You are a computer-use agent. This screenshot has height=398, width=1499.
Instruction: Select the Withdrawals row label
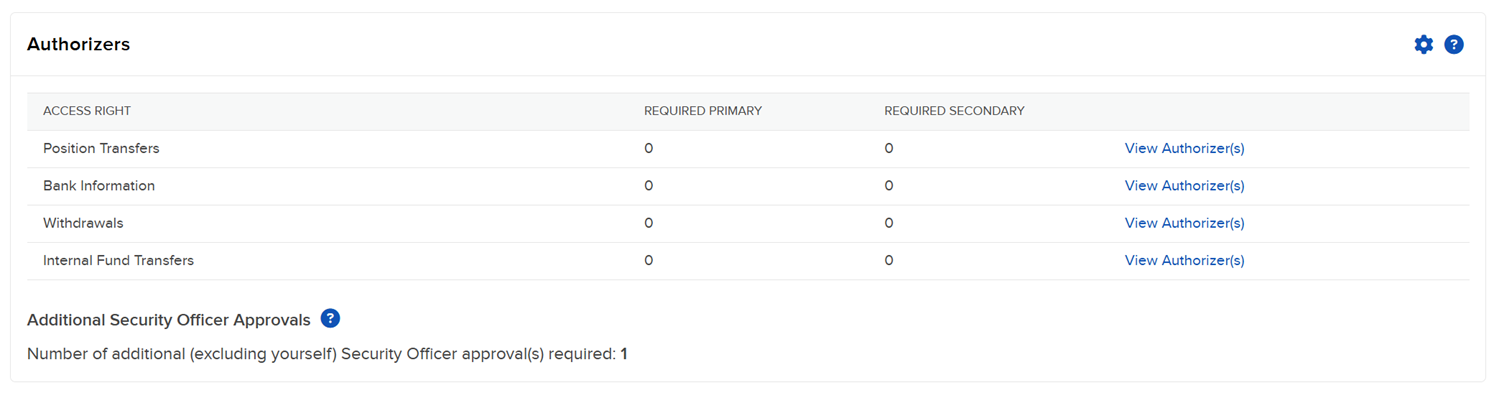pyautogui.click(x=83, y=223)
